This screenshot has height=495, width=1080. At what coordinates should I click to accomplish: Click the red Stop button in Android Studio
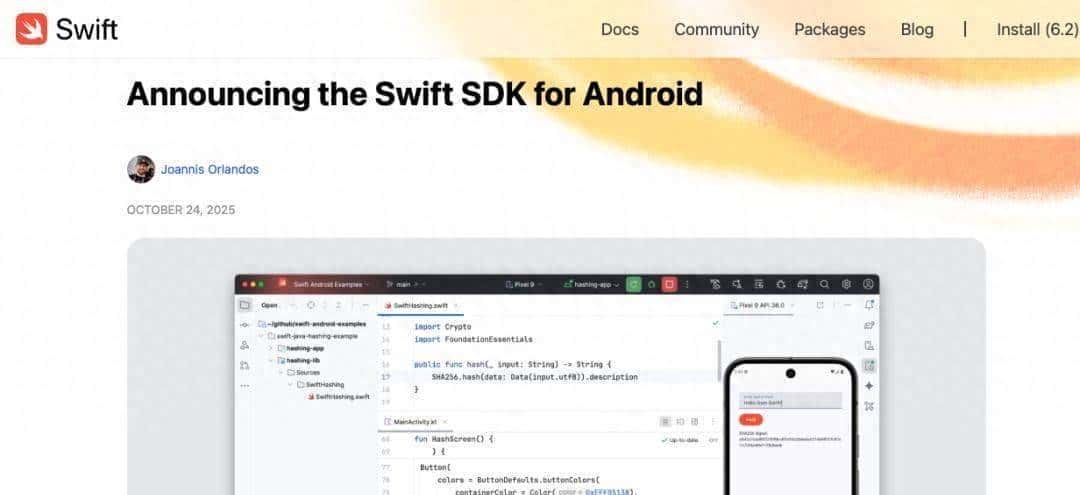(x=668, y=284)
